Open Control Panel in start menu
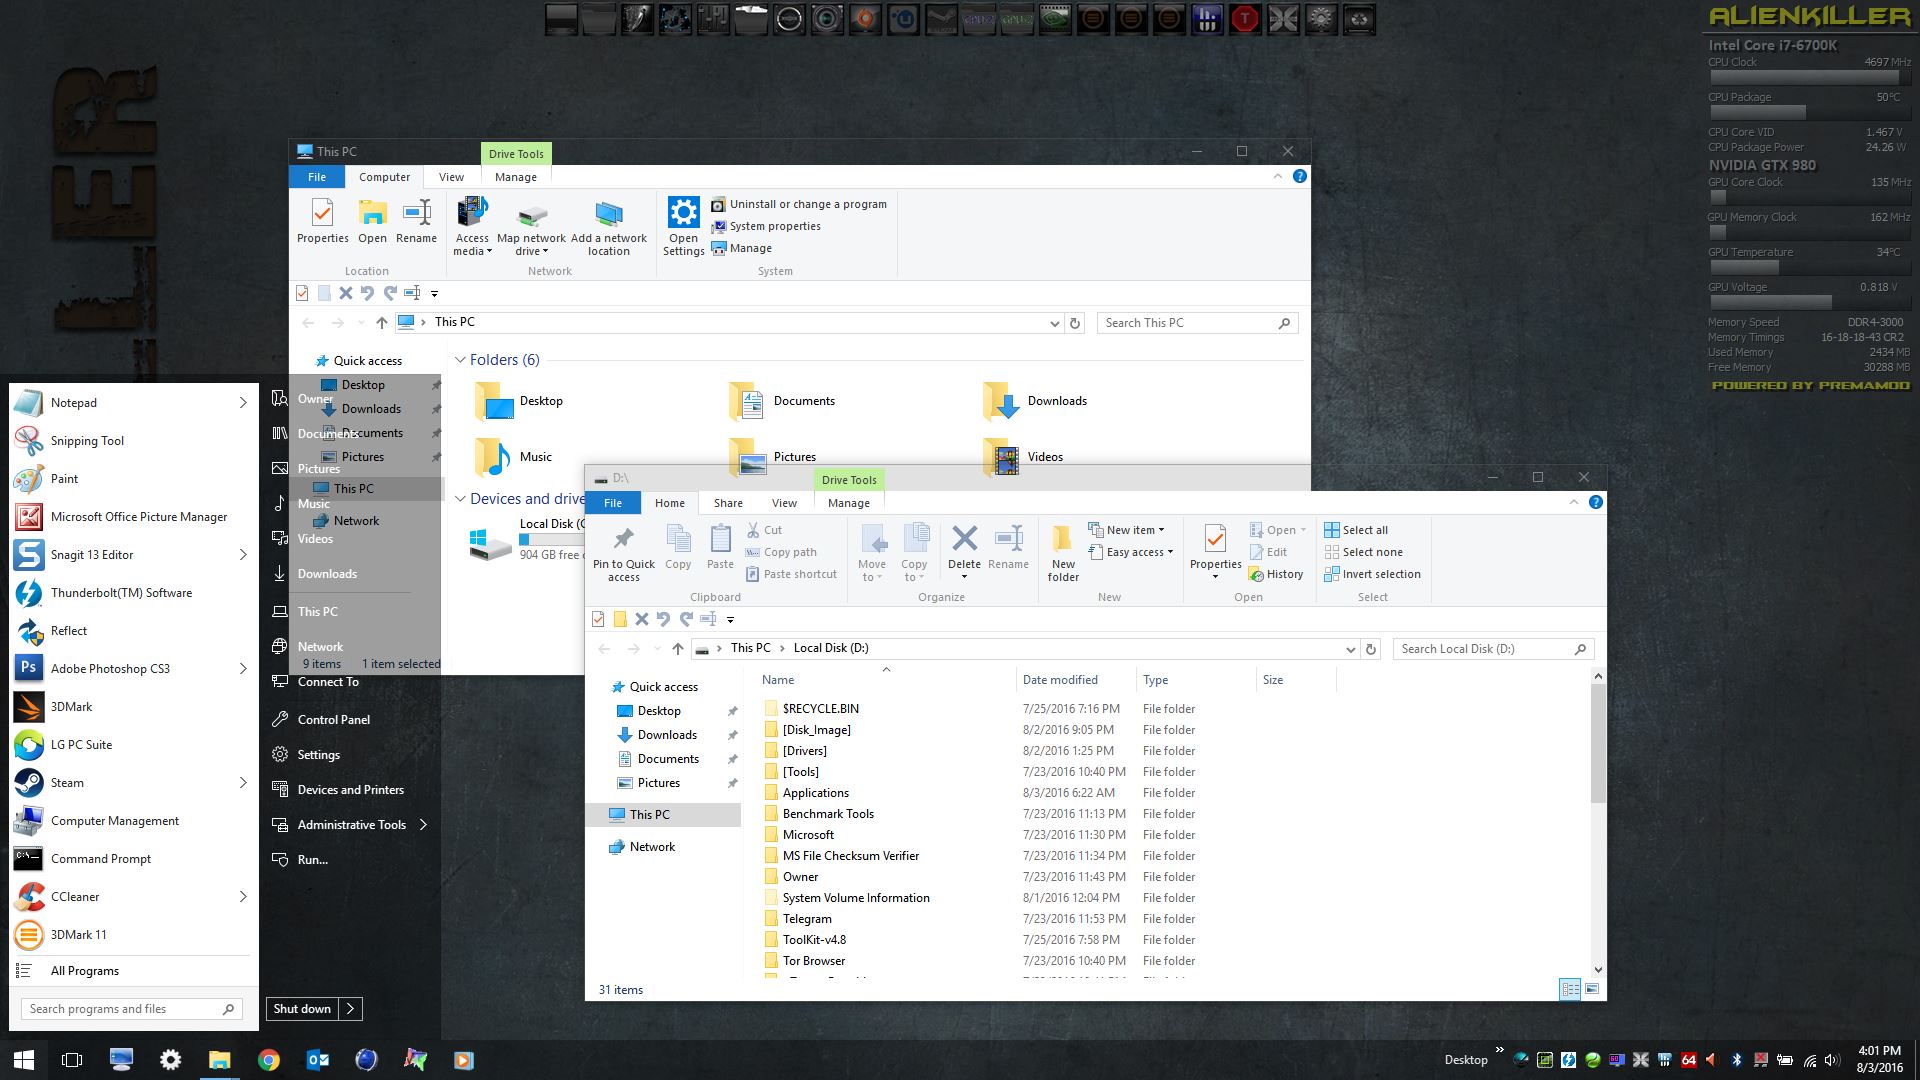The image size is (1920, 1080). [x=333, y=720]
